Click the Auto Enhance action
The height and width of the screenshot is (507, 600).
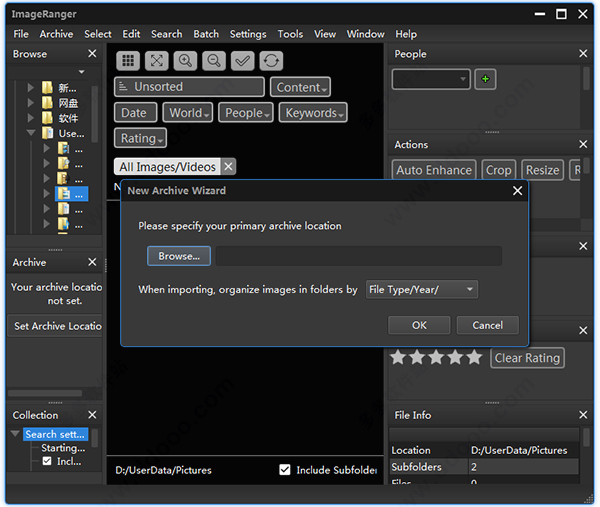(434, 170)
